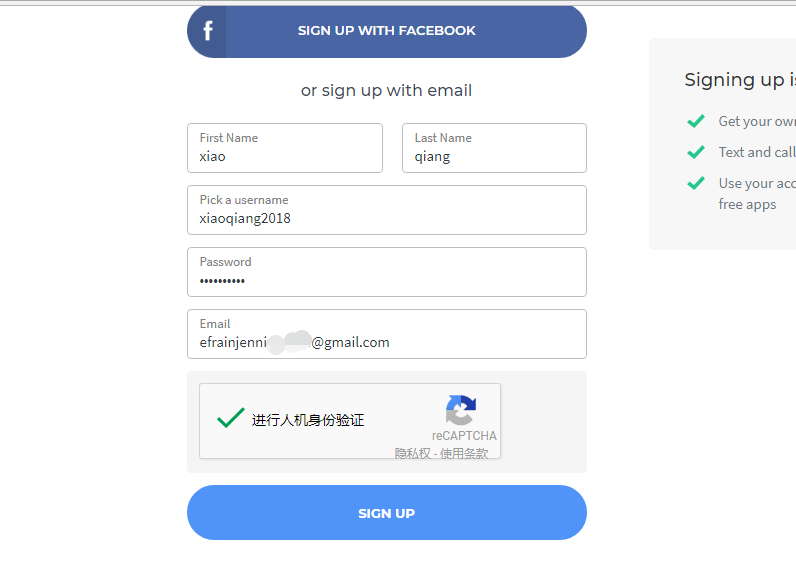
Task: Click the 进行人机身份验证 captcha label
Action: 308,420
